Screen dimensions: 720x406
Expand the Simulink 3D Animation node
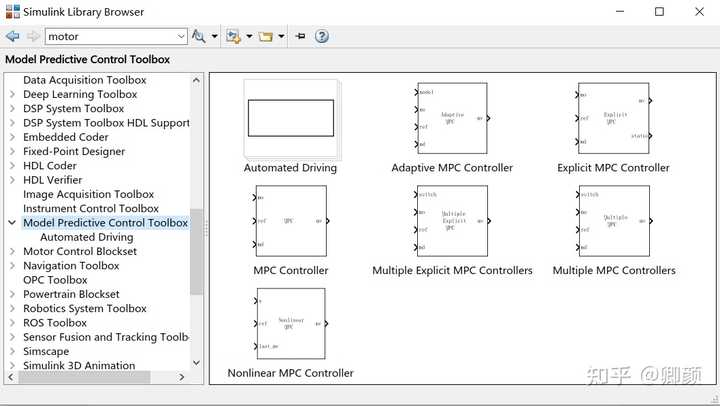pos(12,365)
